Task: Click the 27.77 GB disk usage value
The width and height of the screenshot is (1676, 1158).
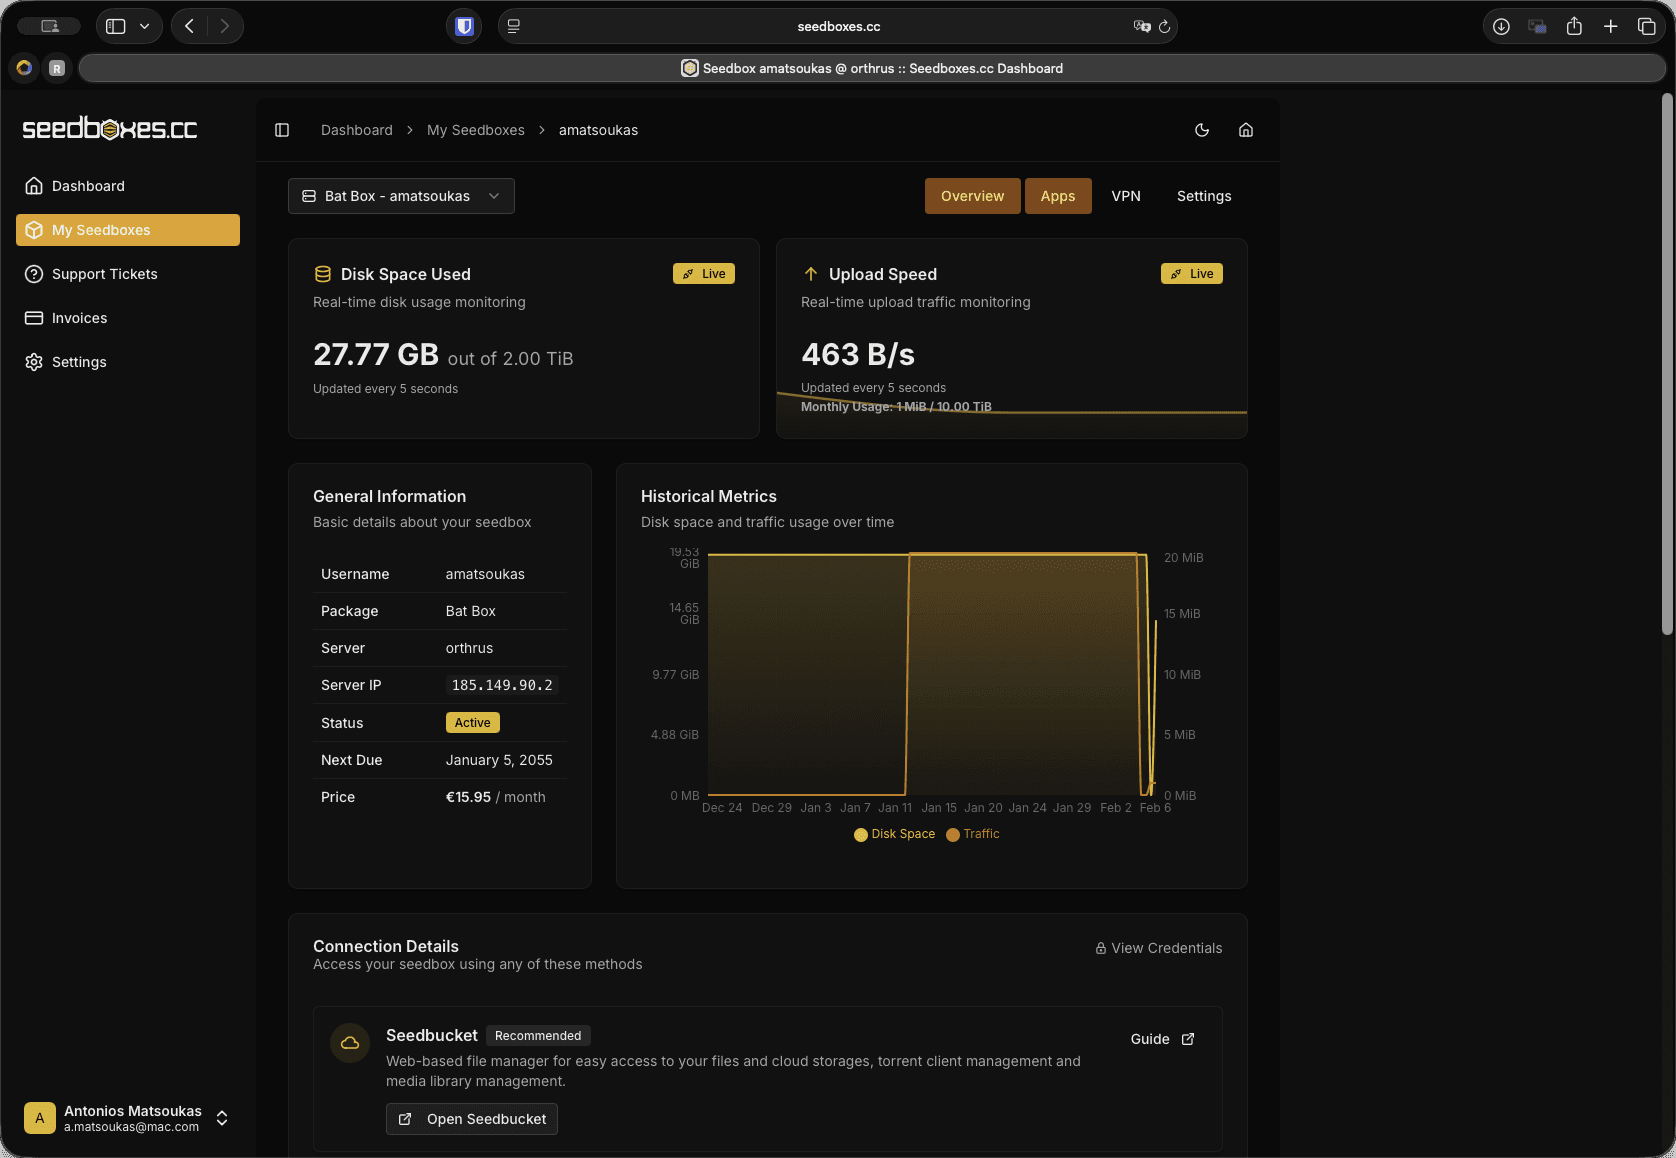Action: pos(376,355)
